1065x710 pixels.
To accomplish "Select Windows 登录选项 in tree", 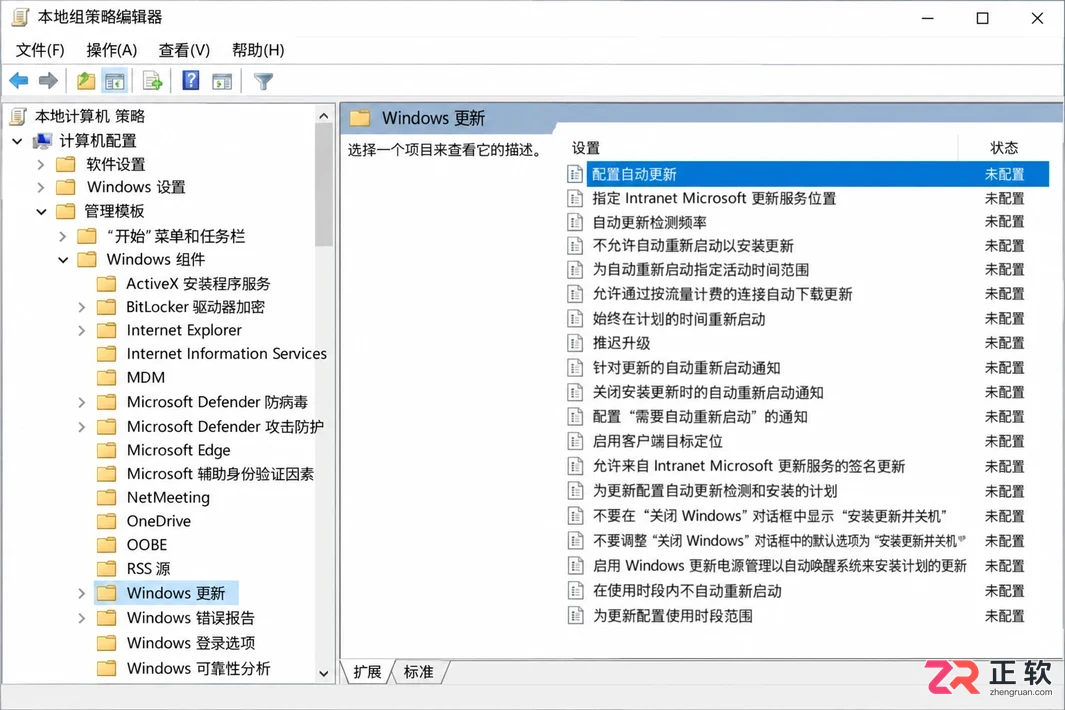I will pos(191,643).
